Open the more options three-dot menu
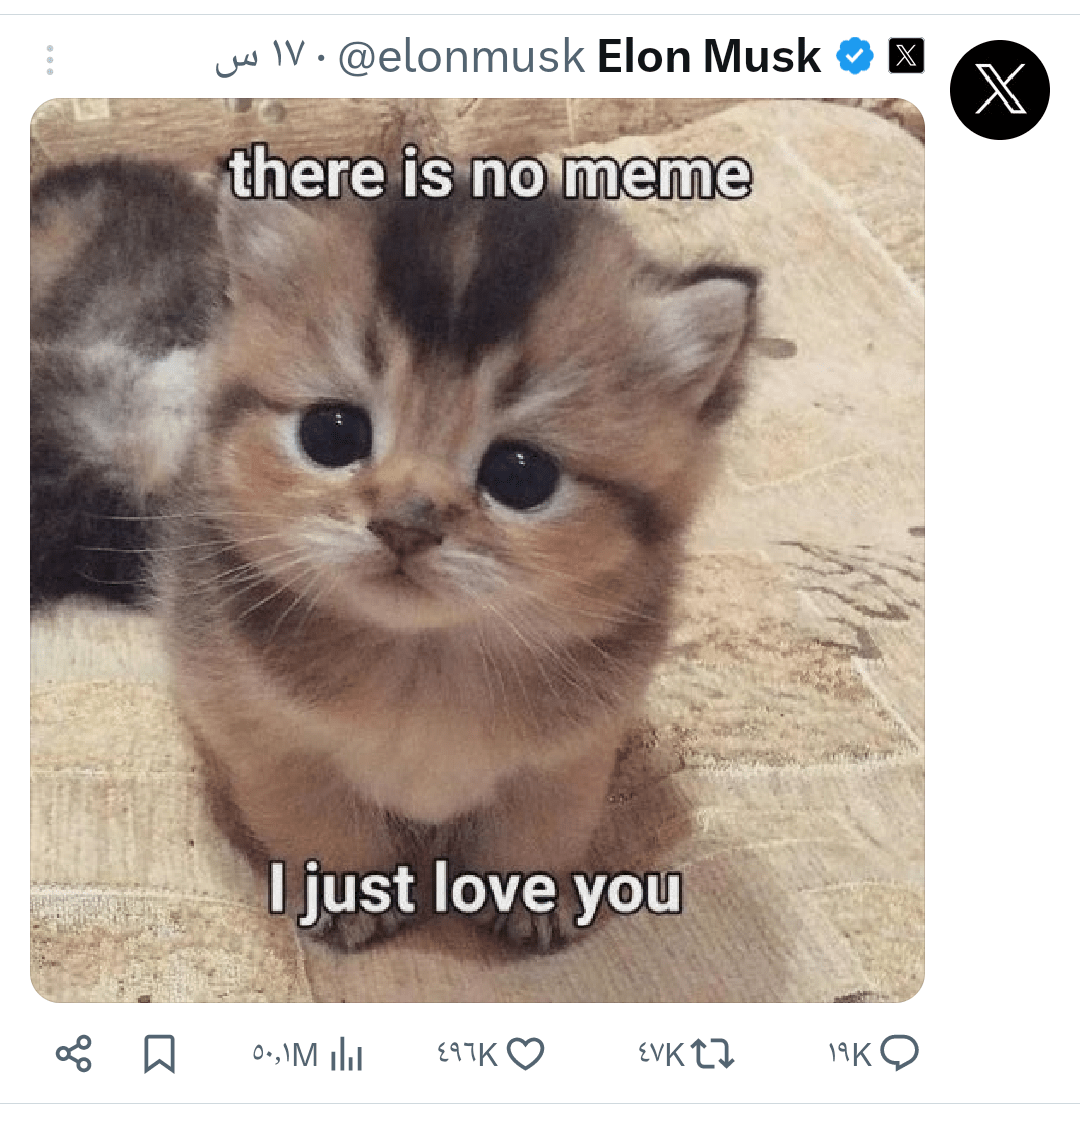1080x1132 pixels. (50, 60)
